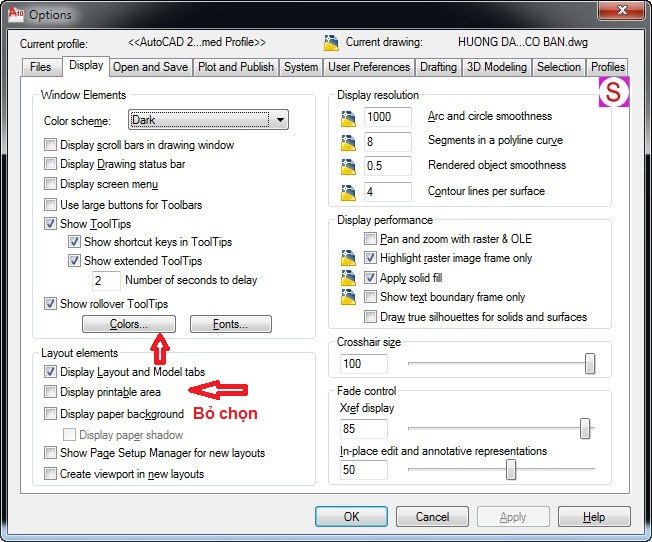Click the Fonts... button

pyautogui.click(x=231, y=324)
